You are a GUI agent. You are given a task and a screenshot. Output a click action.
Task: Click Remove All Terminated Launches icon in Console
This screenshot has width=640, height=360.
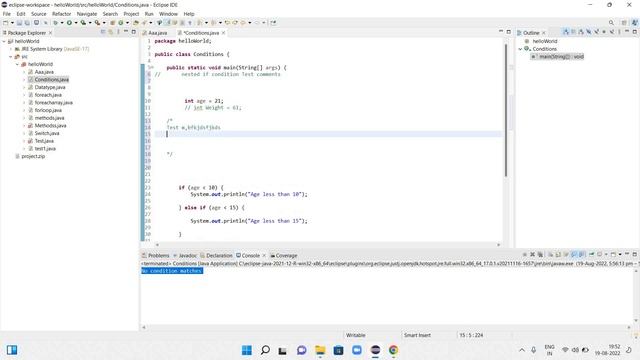540,254
